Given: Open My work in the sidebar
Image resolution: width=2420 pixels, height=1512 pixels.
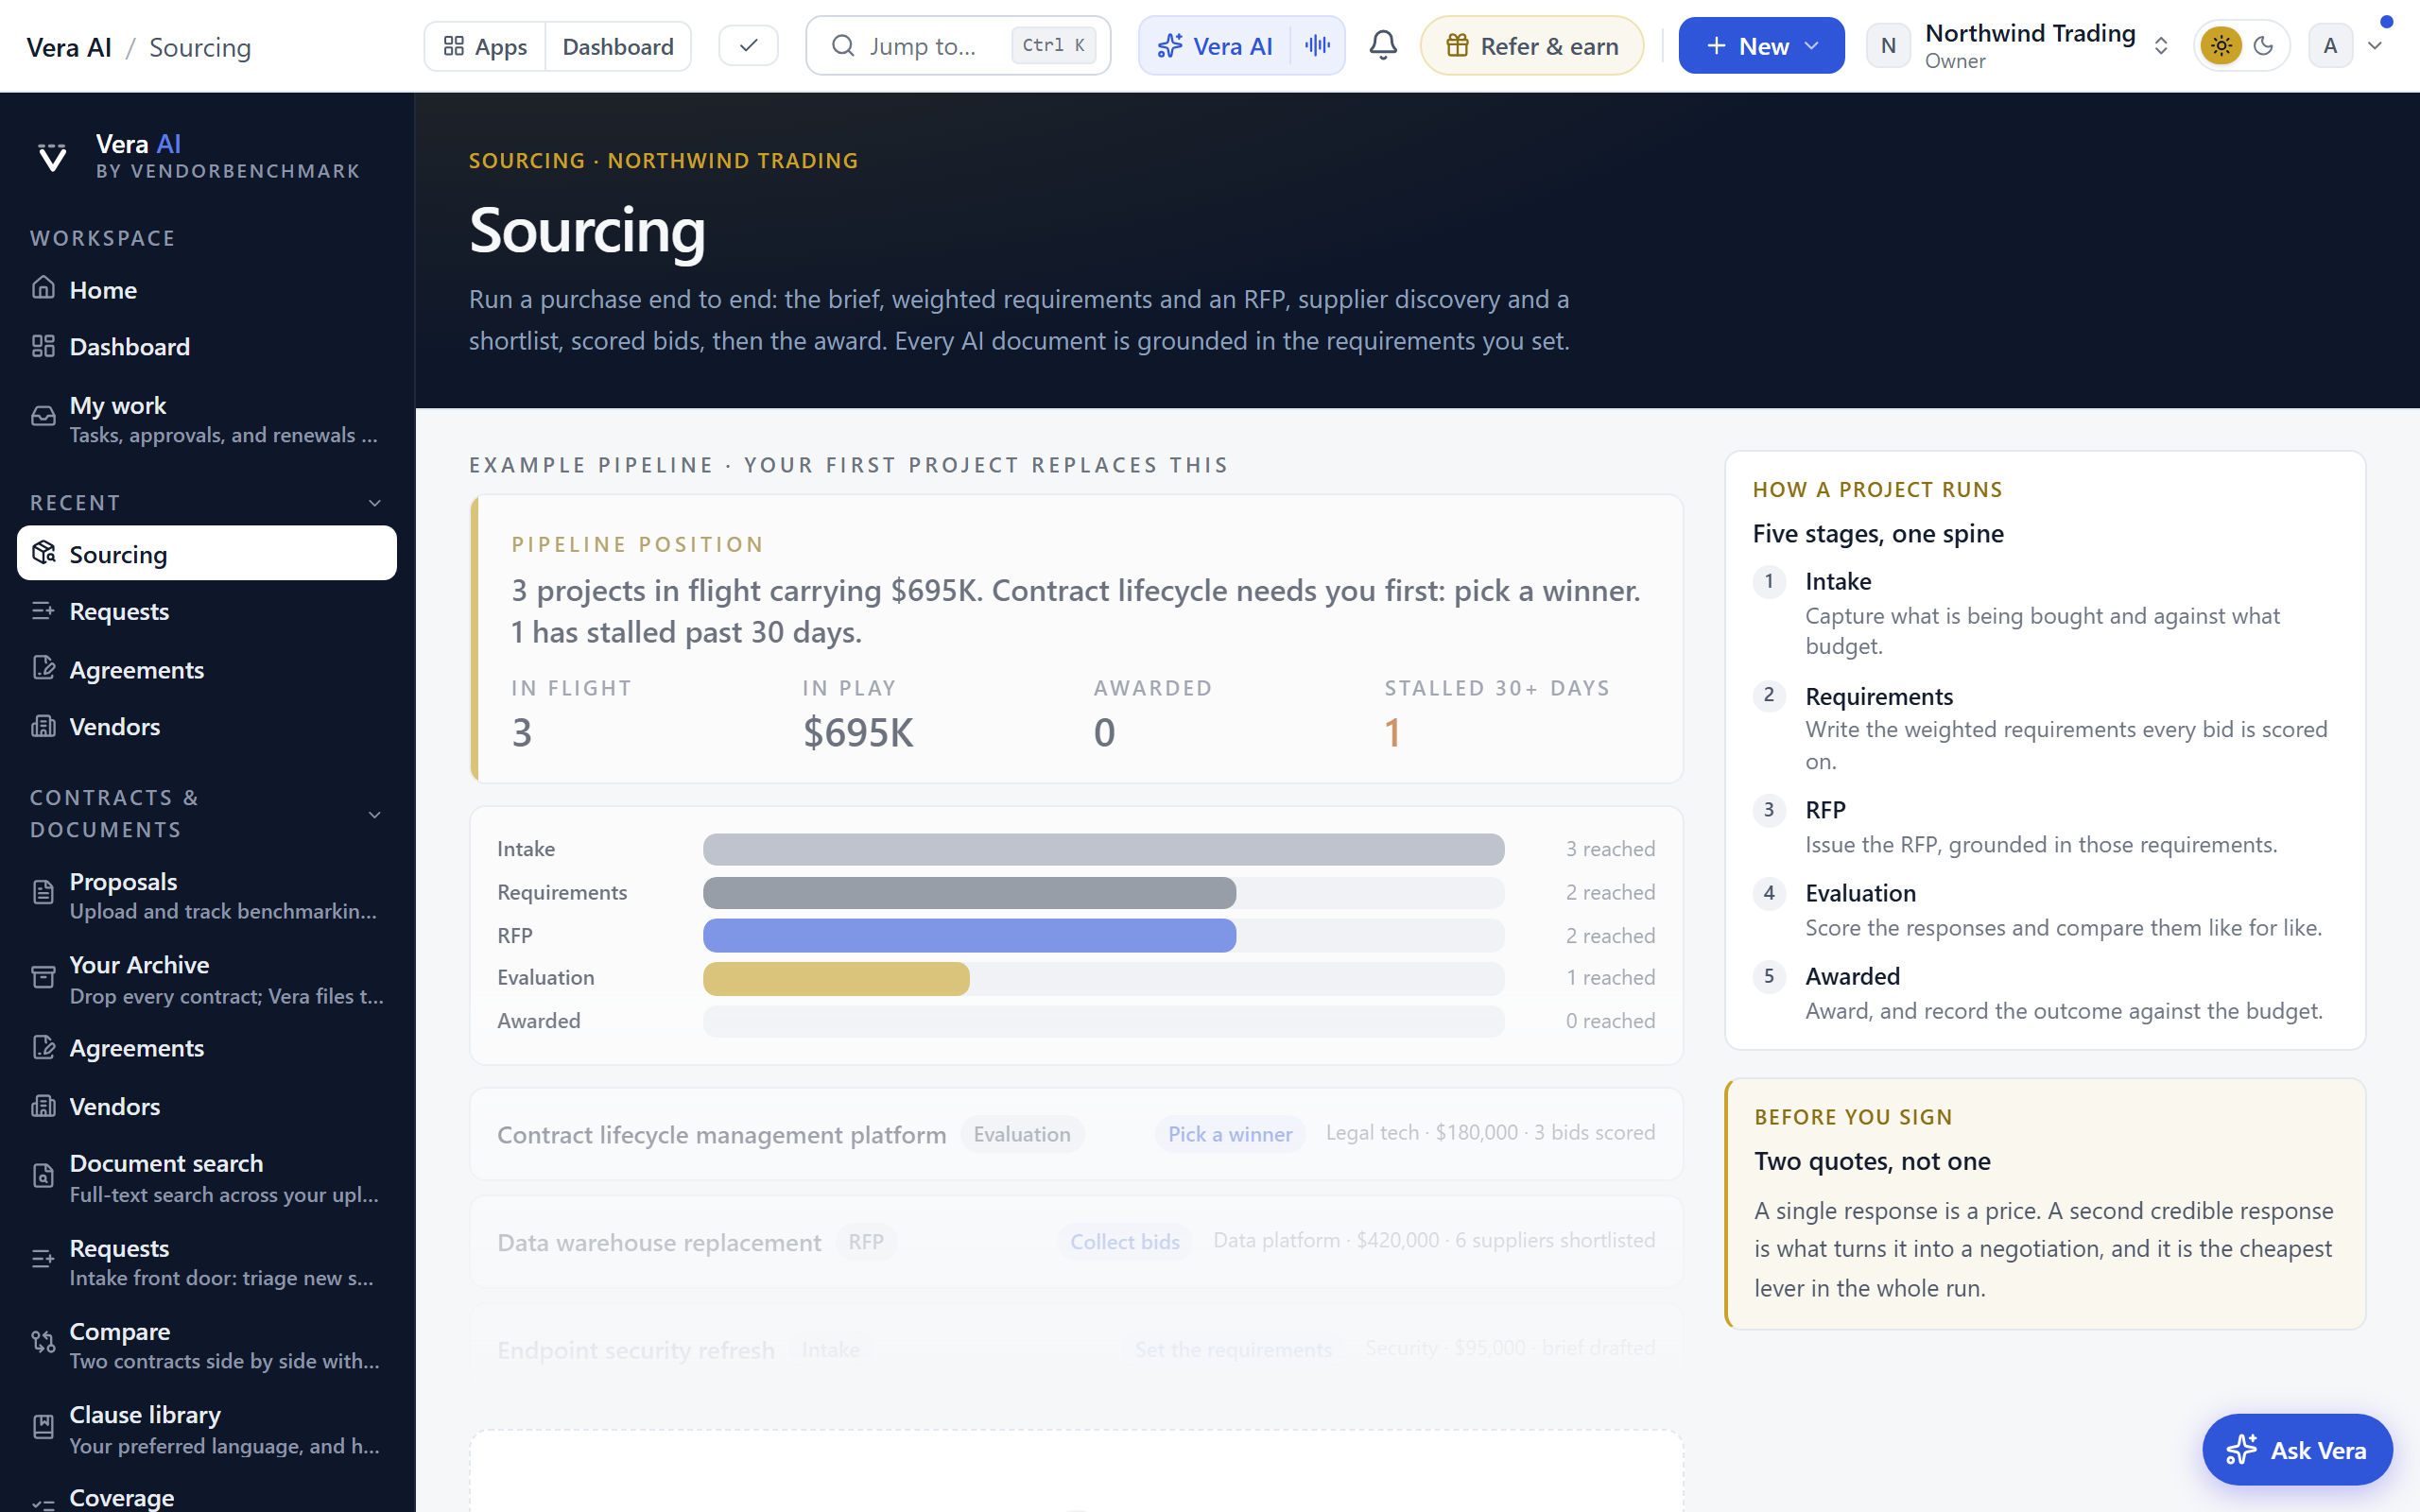Looking at the screenshot, I should click(207, 419).
